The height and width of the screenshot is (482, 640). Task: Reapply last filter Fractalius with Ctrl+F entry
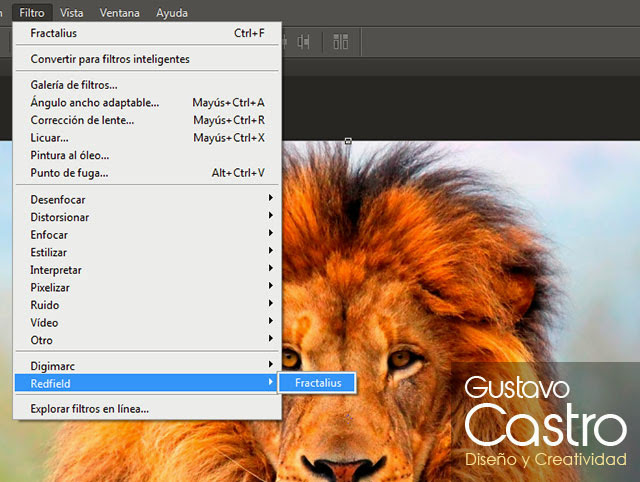147,33
